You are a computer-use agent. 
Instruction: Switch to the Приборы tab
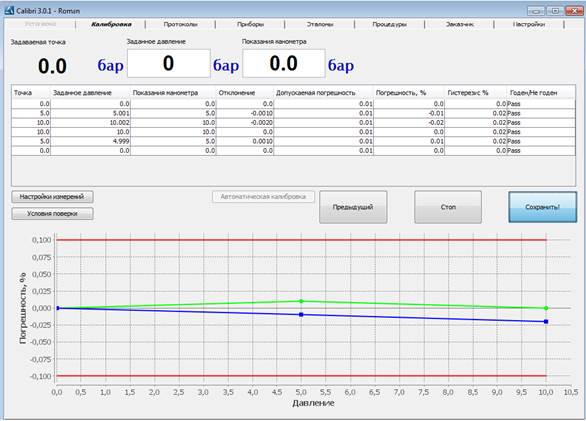tap(250, 24)
